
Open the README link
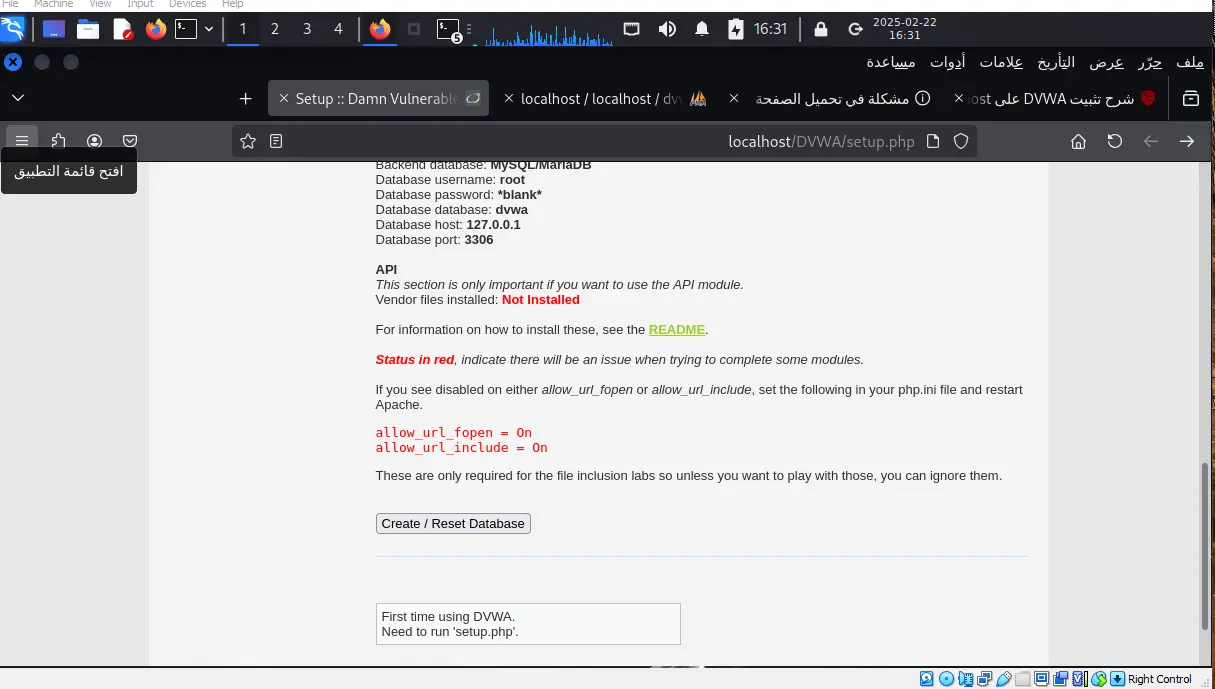click(677, 329)
